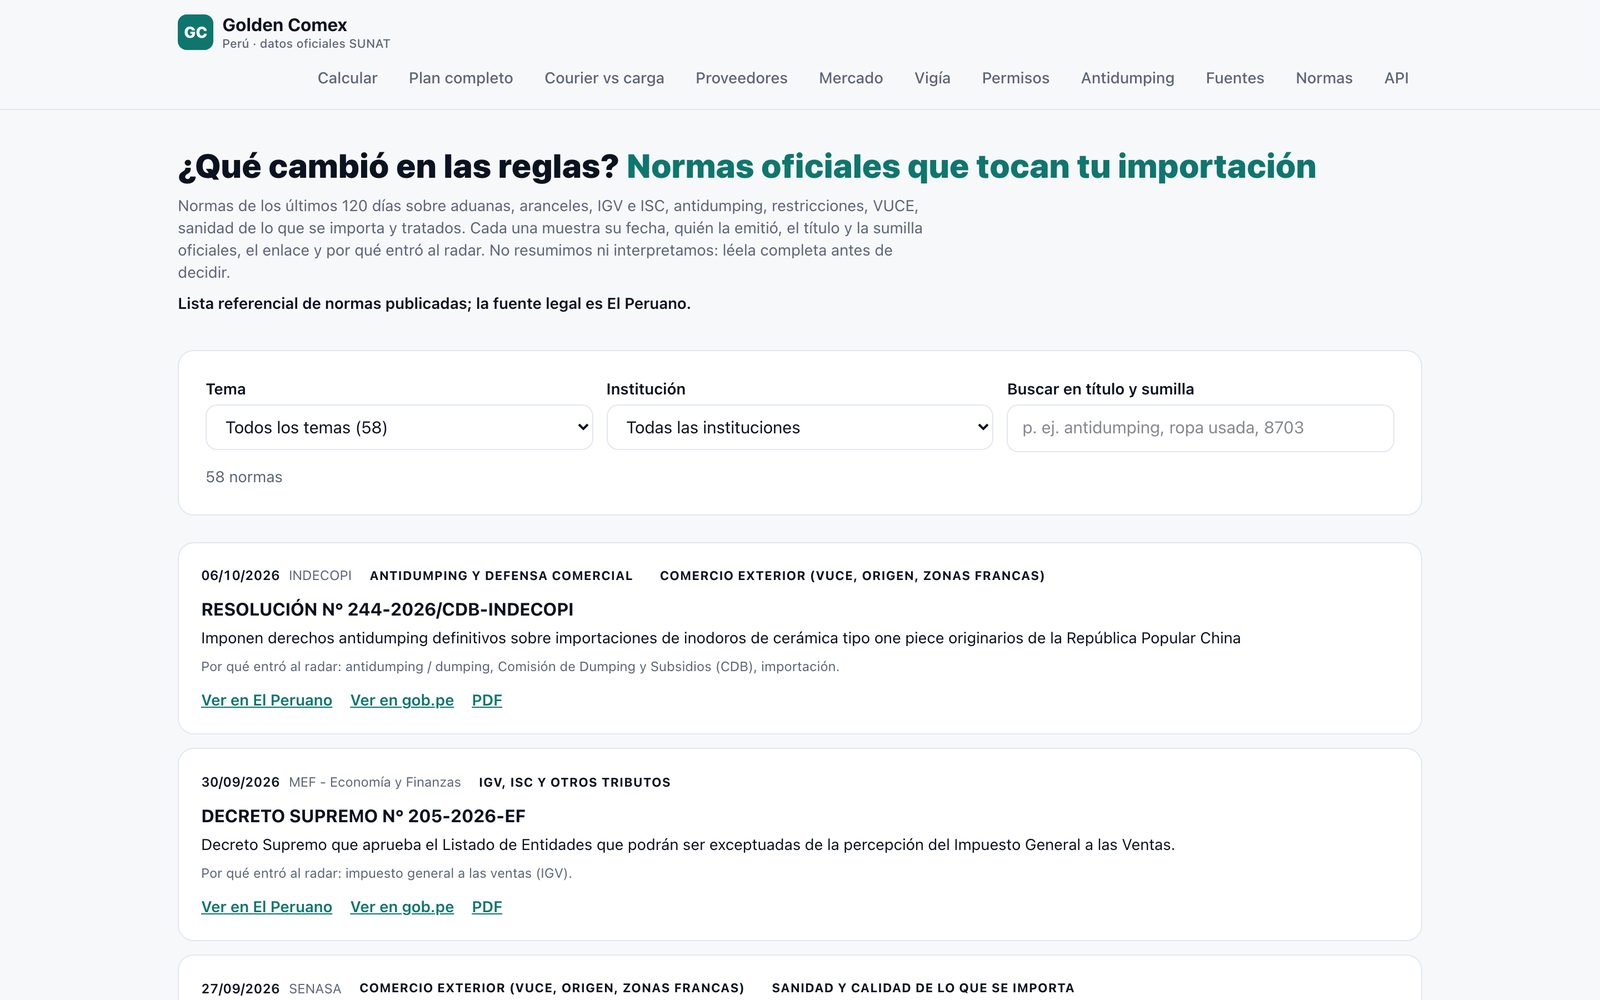The width and height of the screenshot is (1600, 1000).
Task: Navigate to Proveedores
Action: tap(741, 78)
